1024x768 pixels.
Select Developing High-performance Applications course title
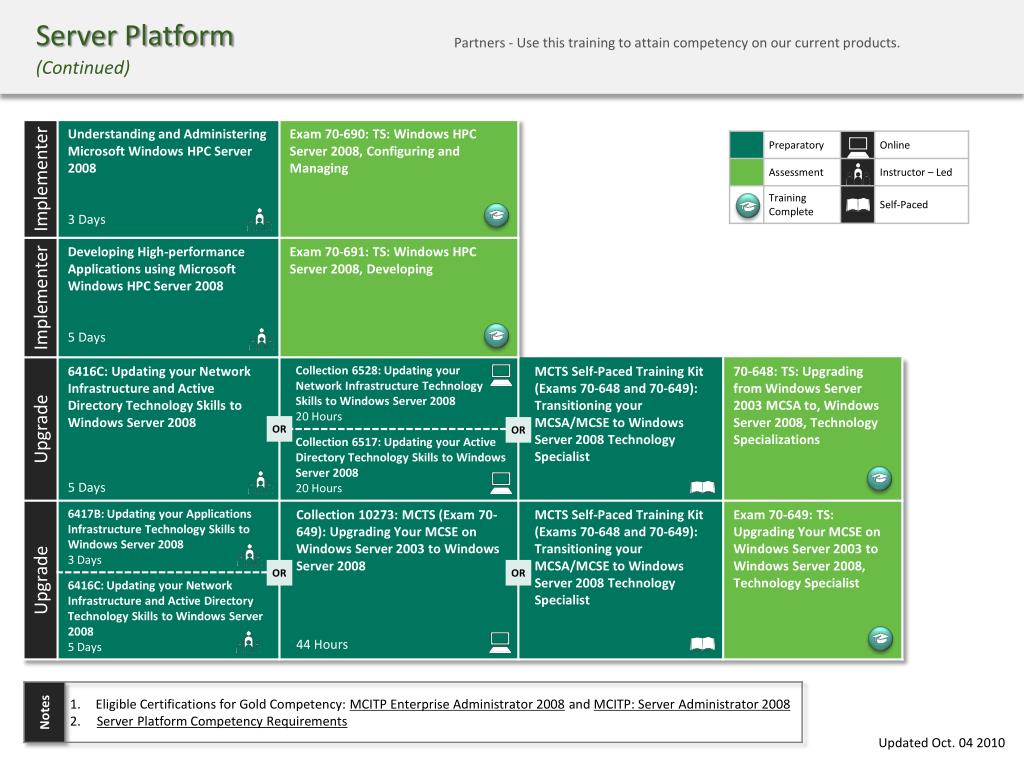coord(156,268)
